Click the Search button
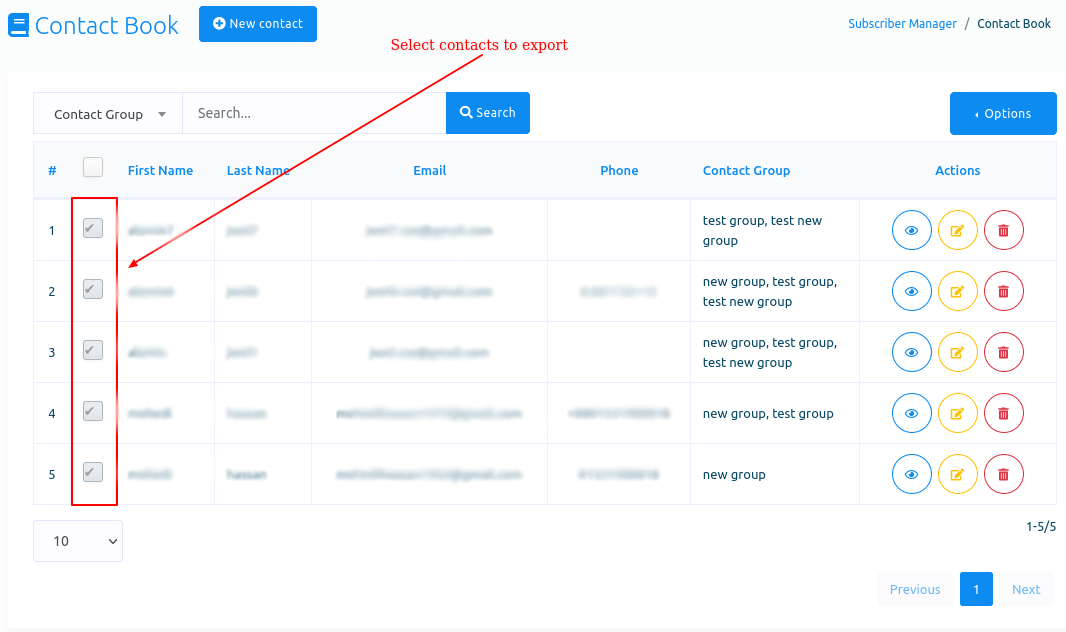 [487, 113]
